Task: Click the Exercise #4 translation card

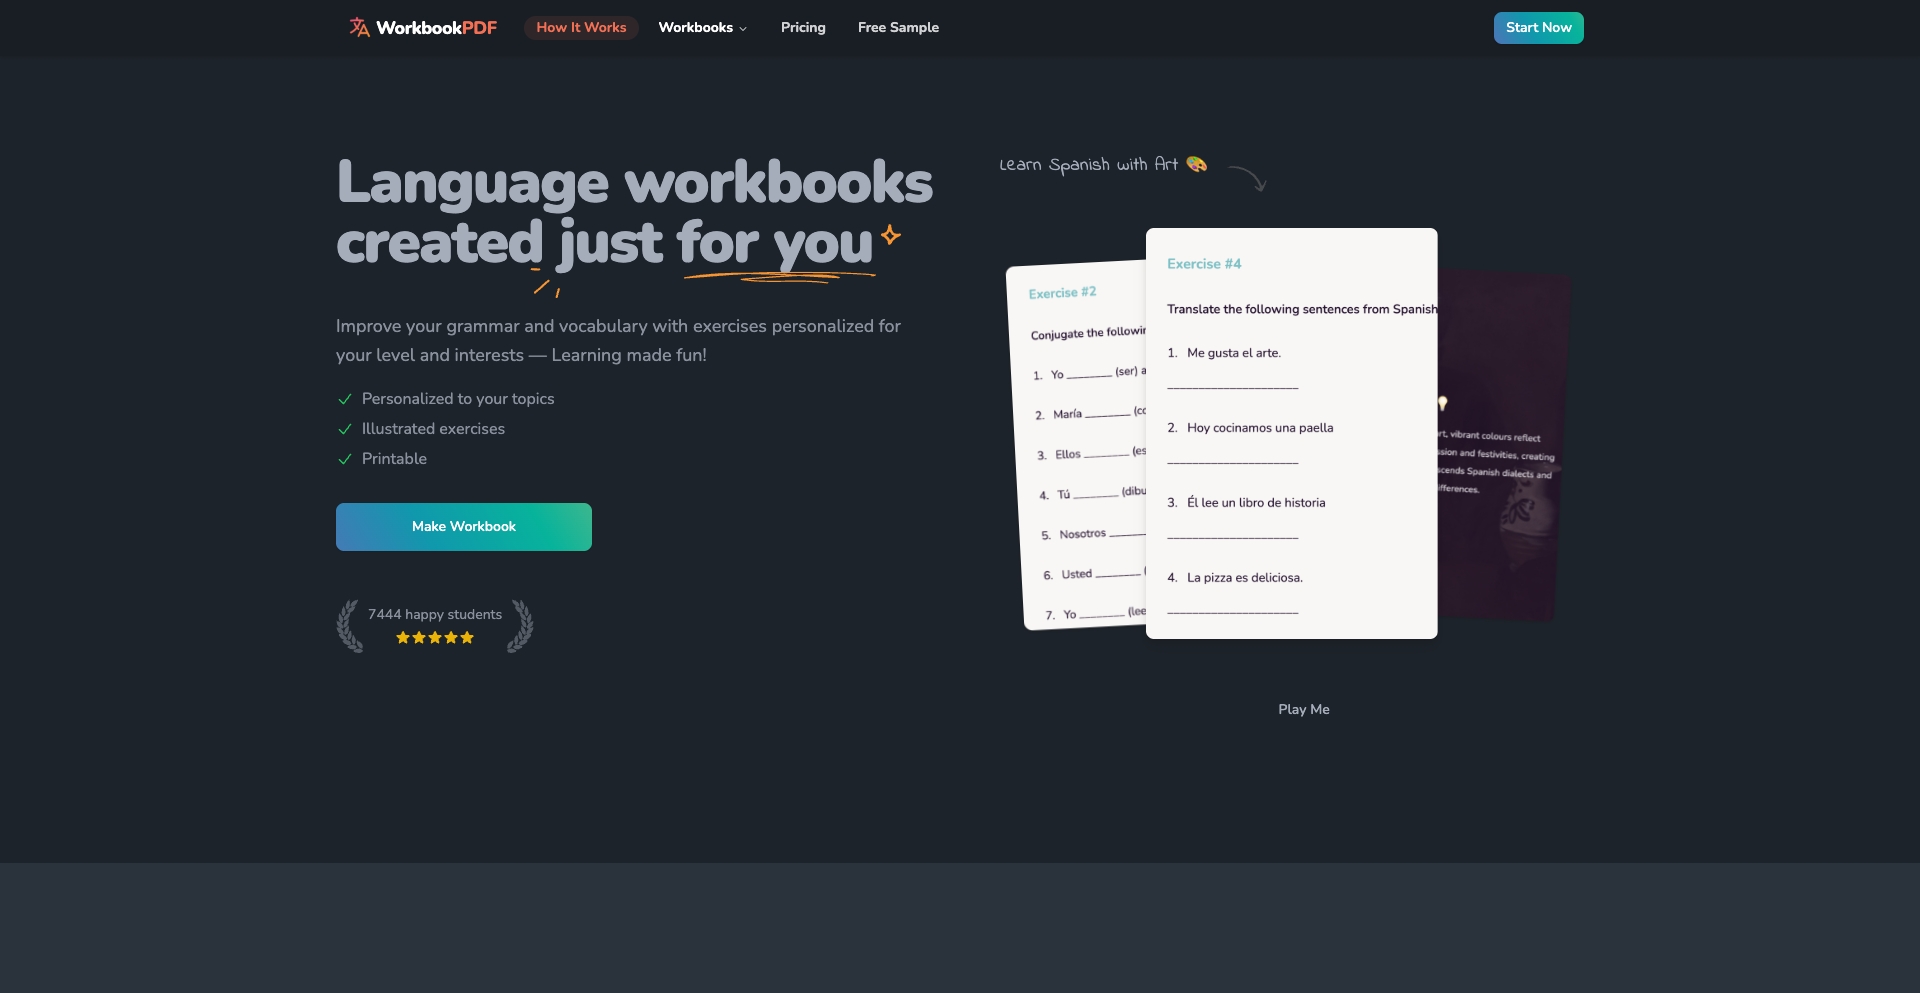Action: 1290,430
